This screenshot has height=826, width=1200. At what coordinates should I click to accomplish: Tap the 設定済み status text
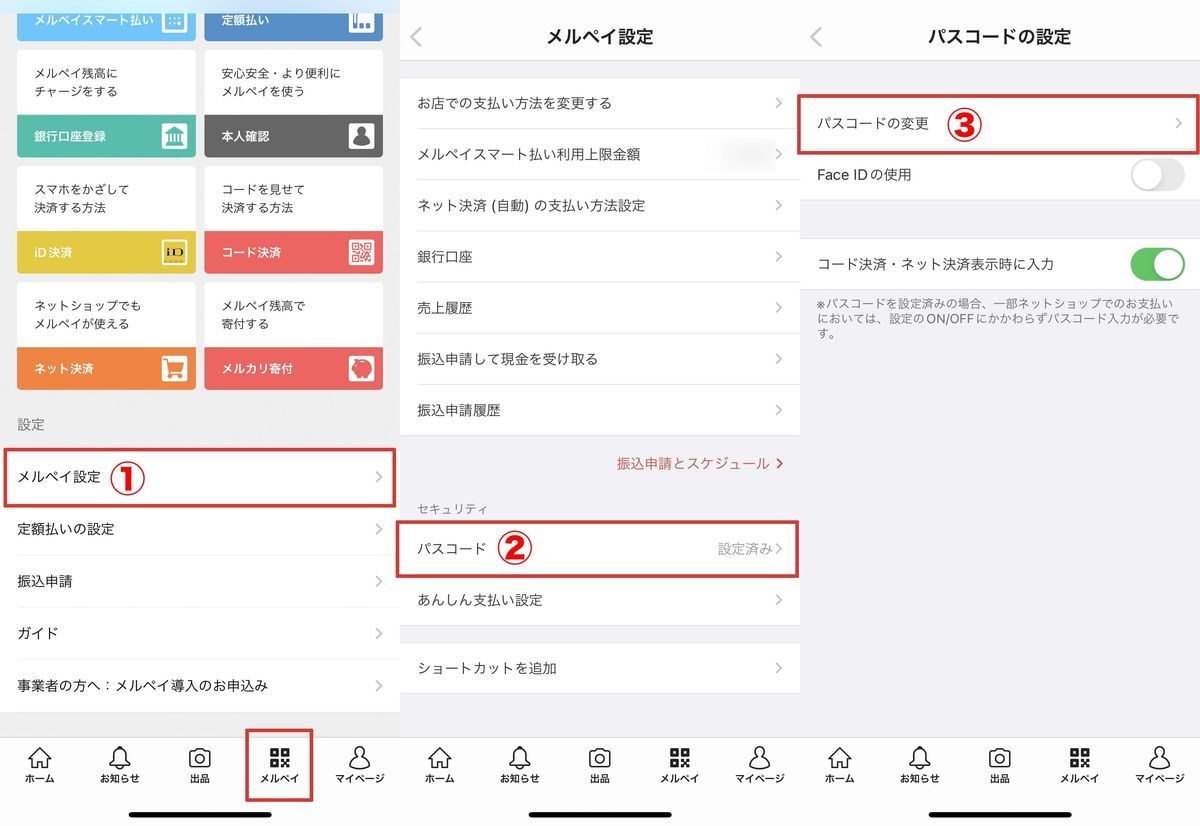(x=745, y=549)
